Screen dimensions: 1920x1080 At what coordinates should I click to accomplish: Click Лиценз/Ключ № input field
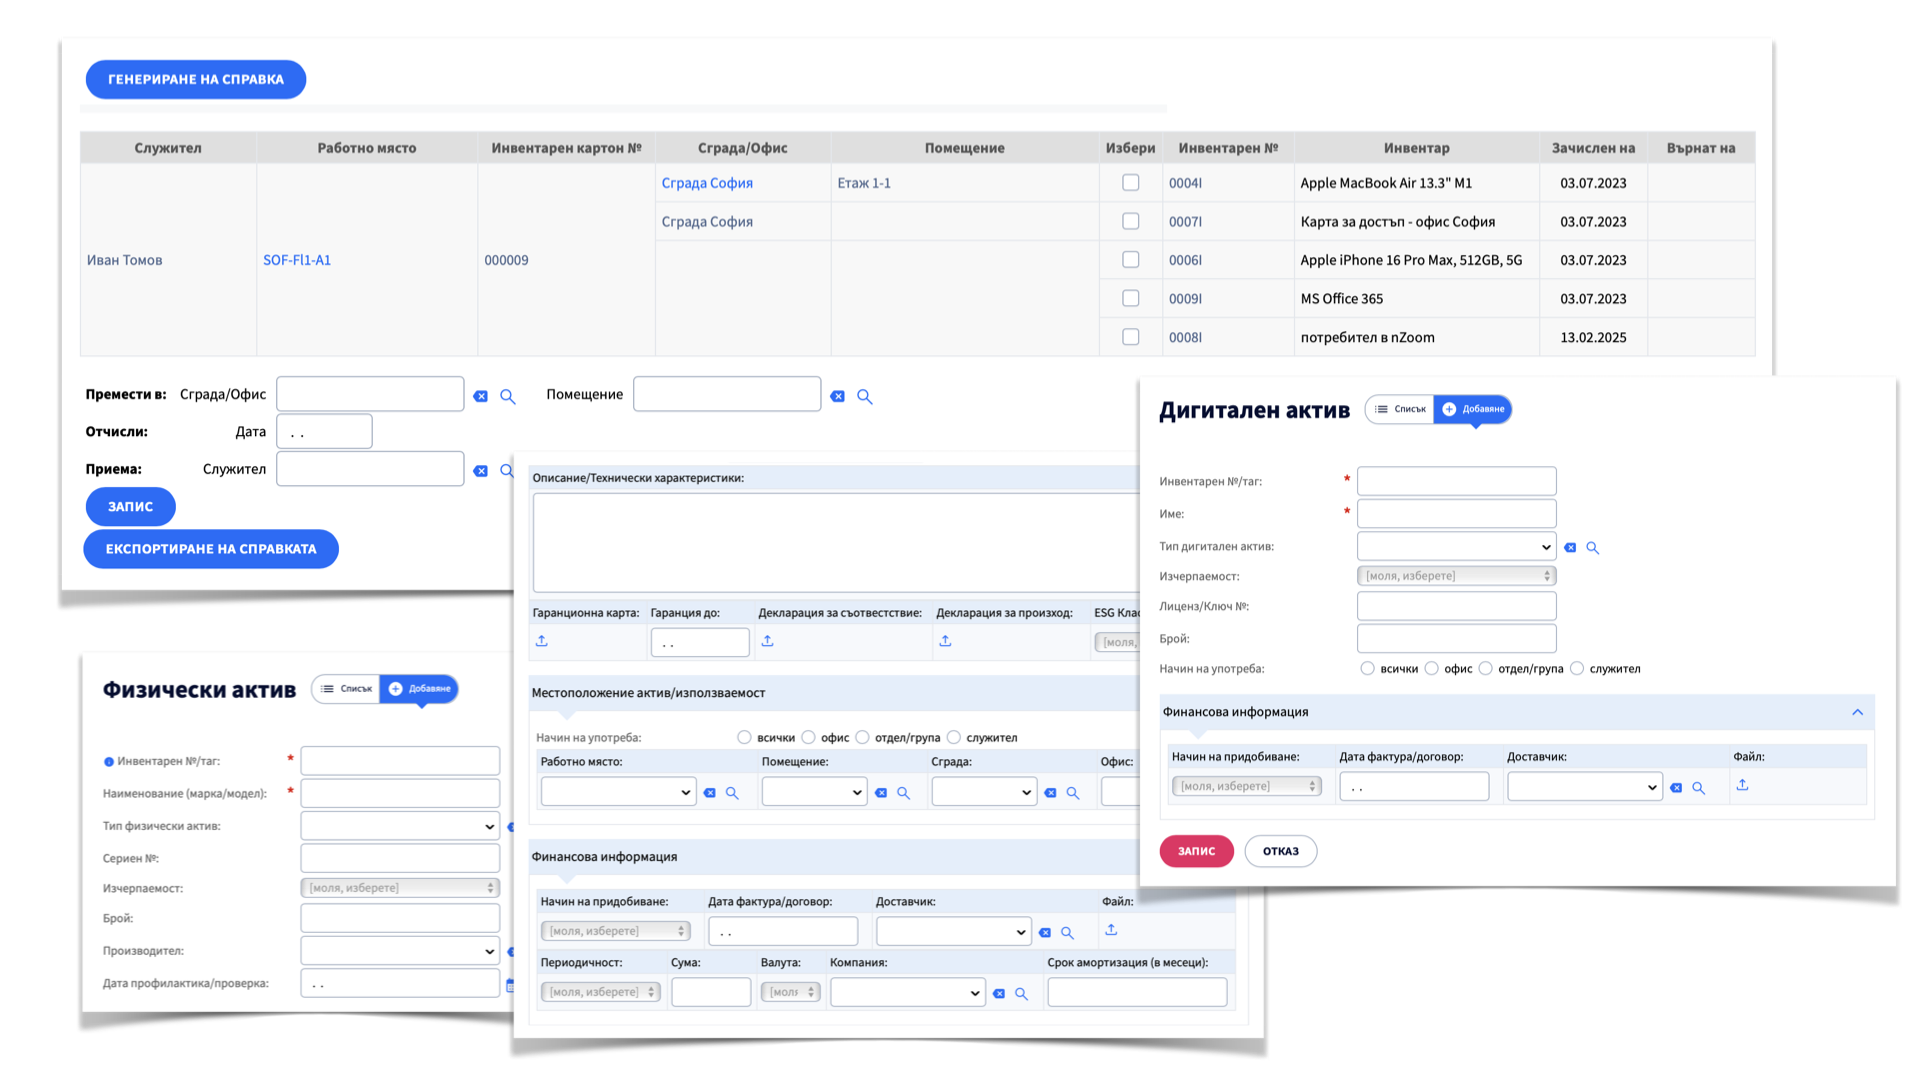coord(1456,606)
